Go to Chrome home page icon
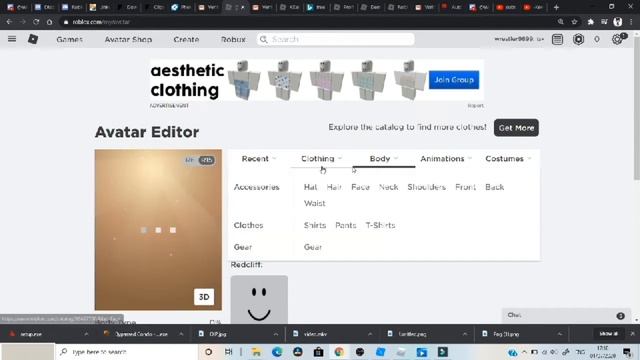The width and height of the screenshot is (640, 360). pos(49,22)
